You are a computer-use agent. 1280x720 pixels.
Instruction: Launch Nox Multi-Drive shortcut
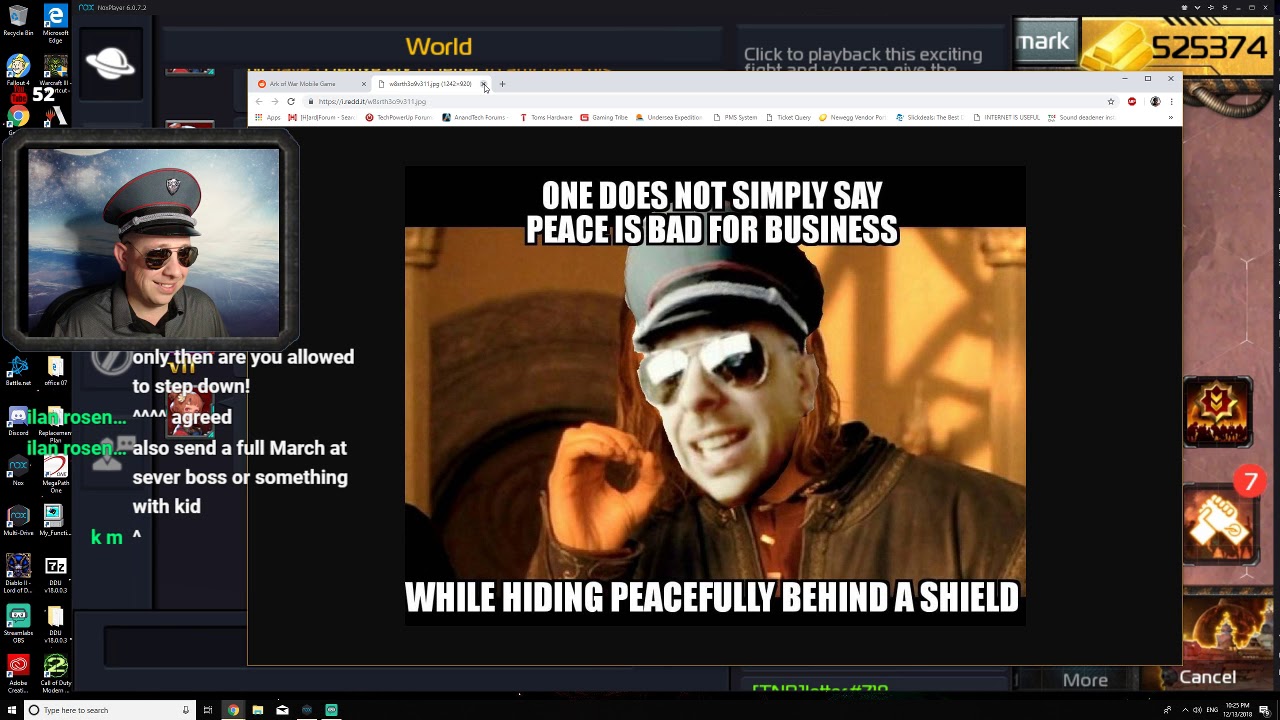pyautogui.click(x=18, y=520)
